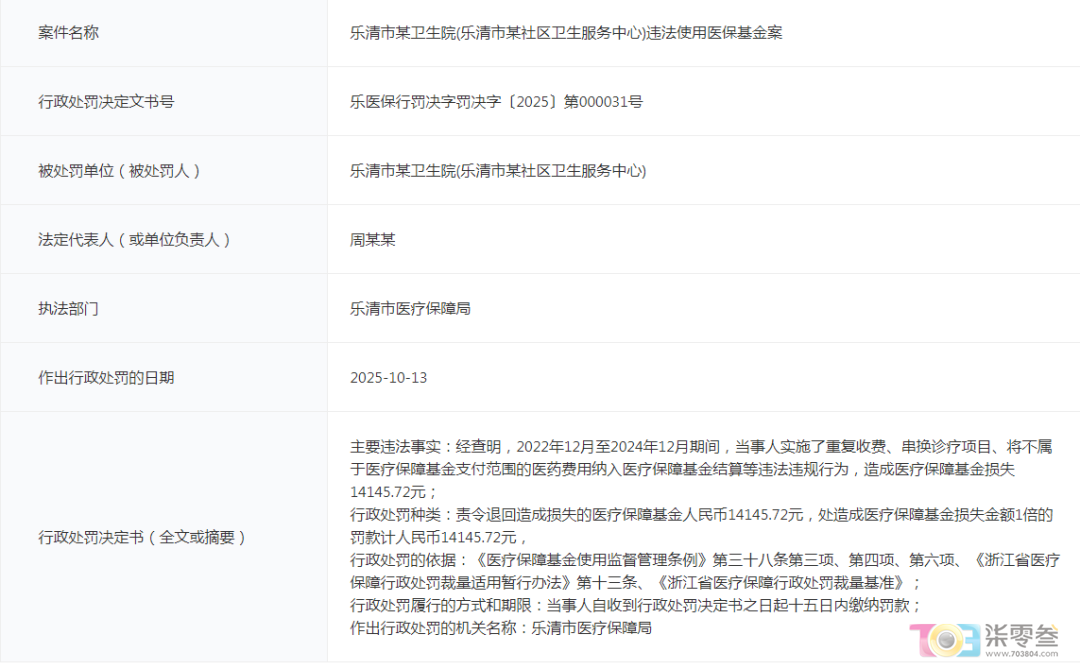Image resolution: width=1080 pixels, height=669 pixels.
Task: Click the date value 2025-10-13
Action: point(388,377)
